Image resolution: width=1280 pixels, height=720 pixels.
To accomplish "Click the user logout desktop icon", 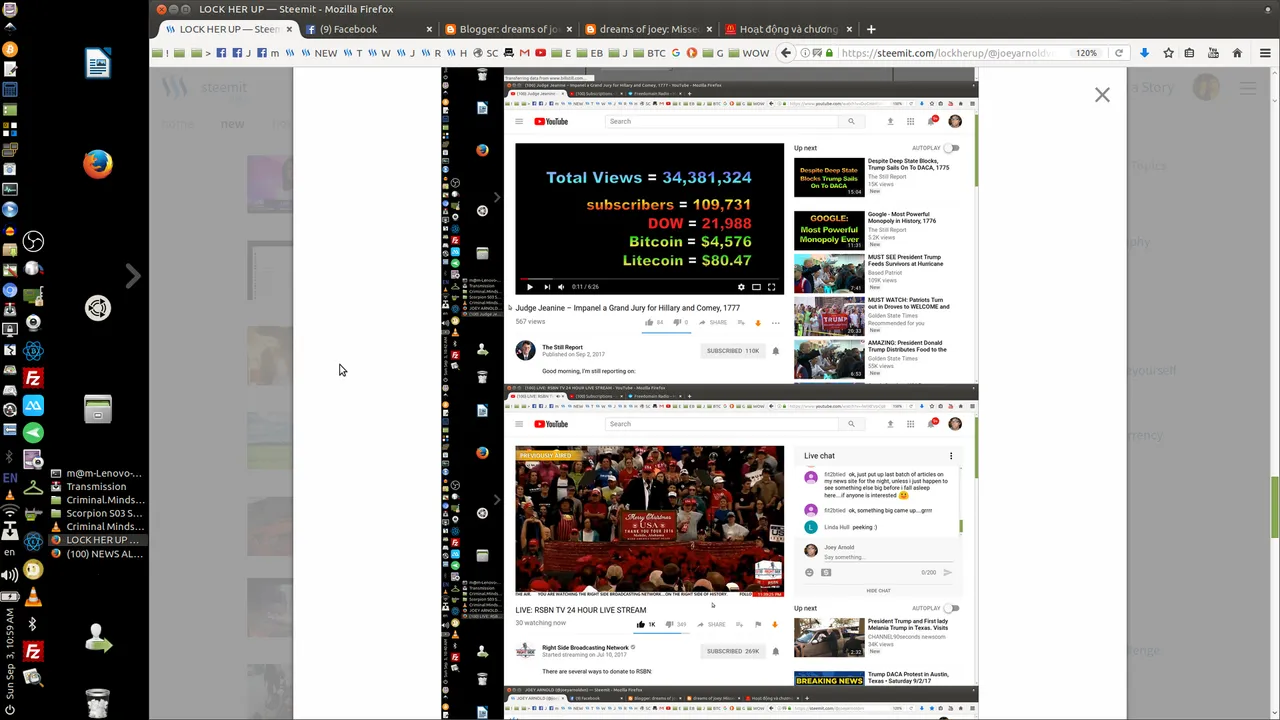I will pyautogui.click(x=98, y=639).
